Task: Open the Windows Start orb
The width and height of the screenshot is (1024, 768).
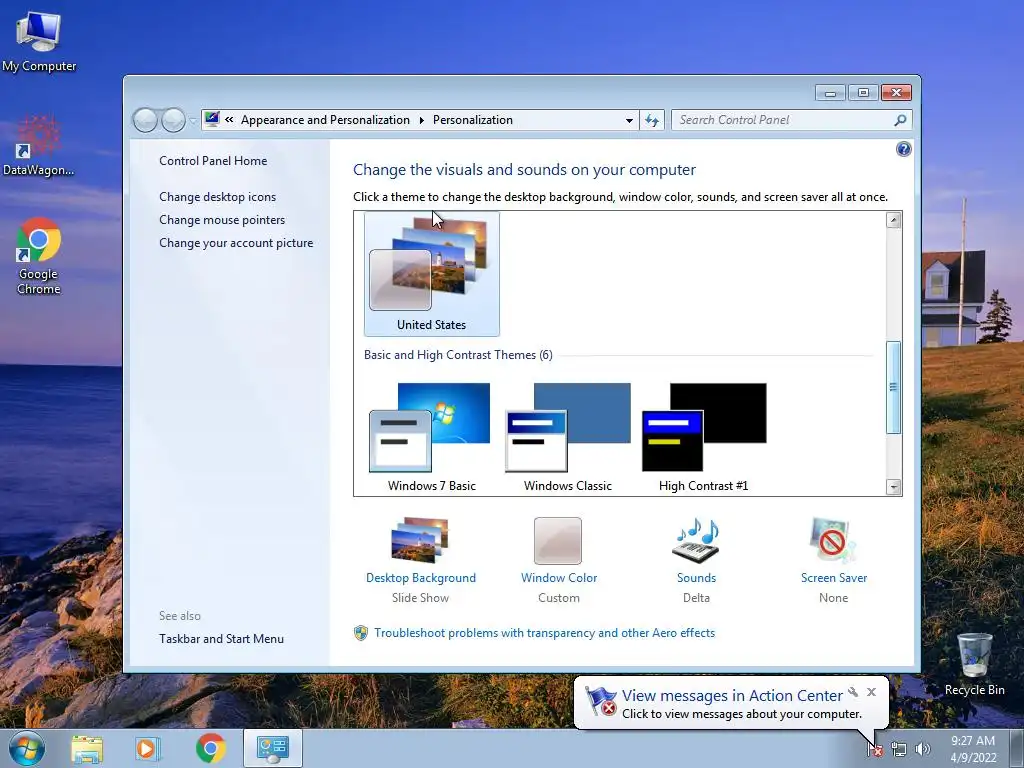Action: (x=27, y=748)
